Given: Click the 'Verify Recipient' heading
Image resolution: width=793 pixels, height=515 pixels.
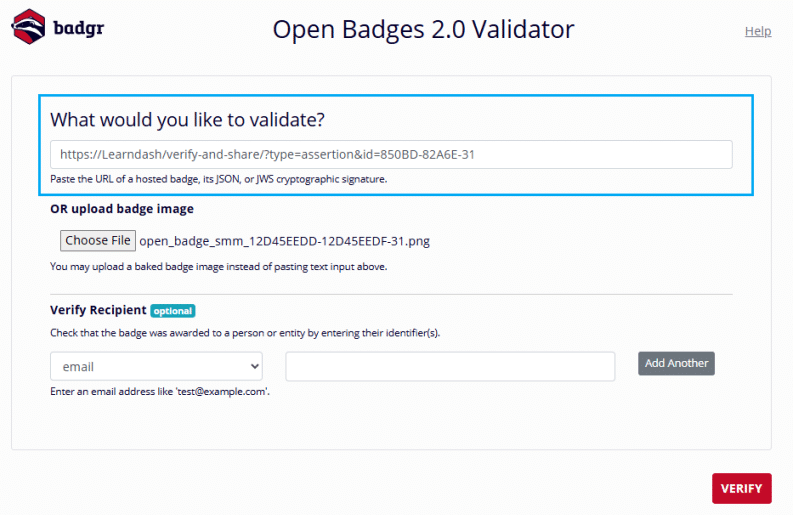Looking at the screenshot, I should [98, 310].
